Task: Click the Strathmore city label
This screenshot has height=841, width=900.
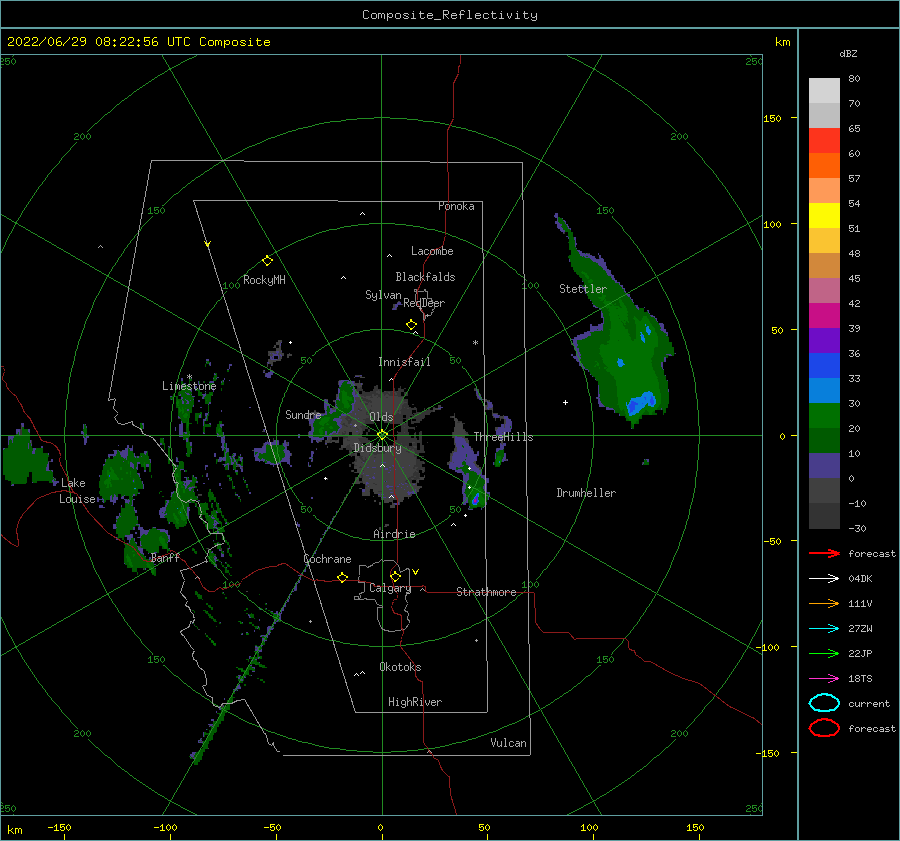Action: tap(486, 592)
